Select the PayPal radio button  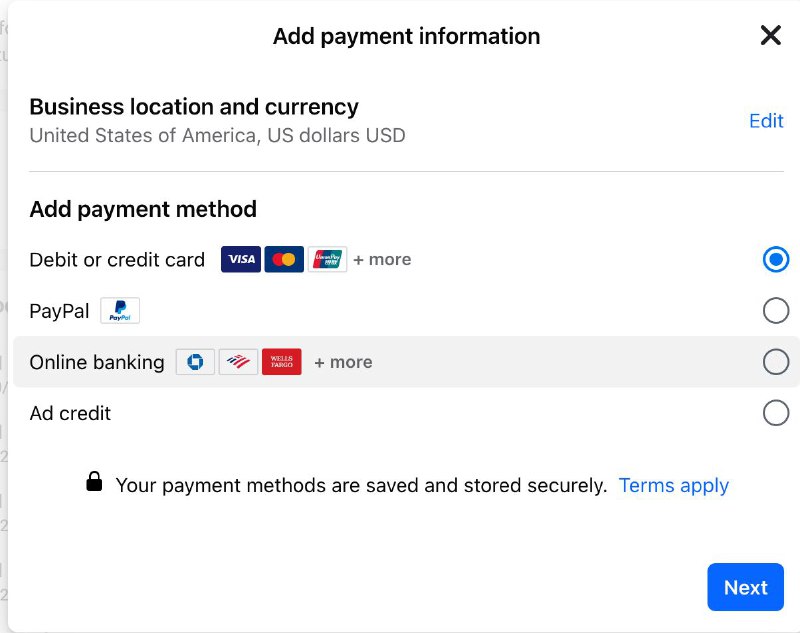776,311
